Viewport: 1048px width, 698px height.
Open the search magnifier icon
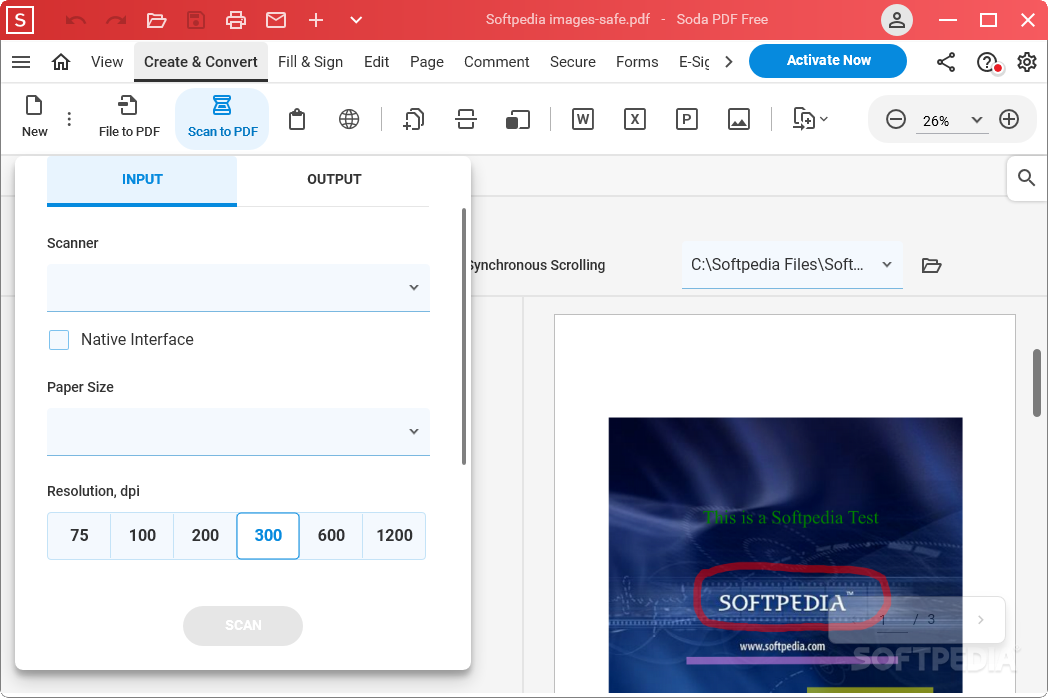click(1026, 178)
